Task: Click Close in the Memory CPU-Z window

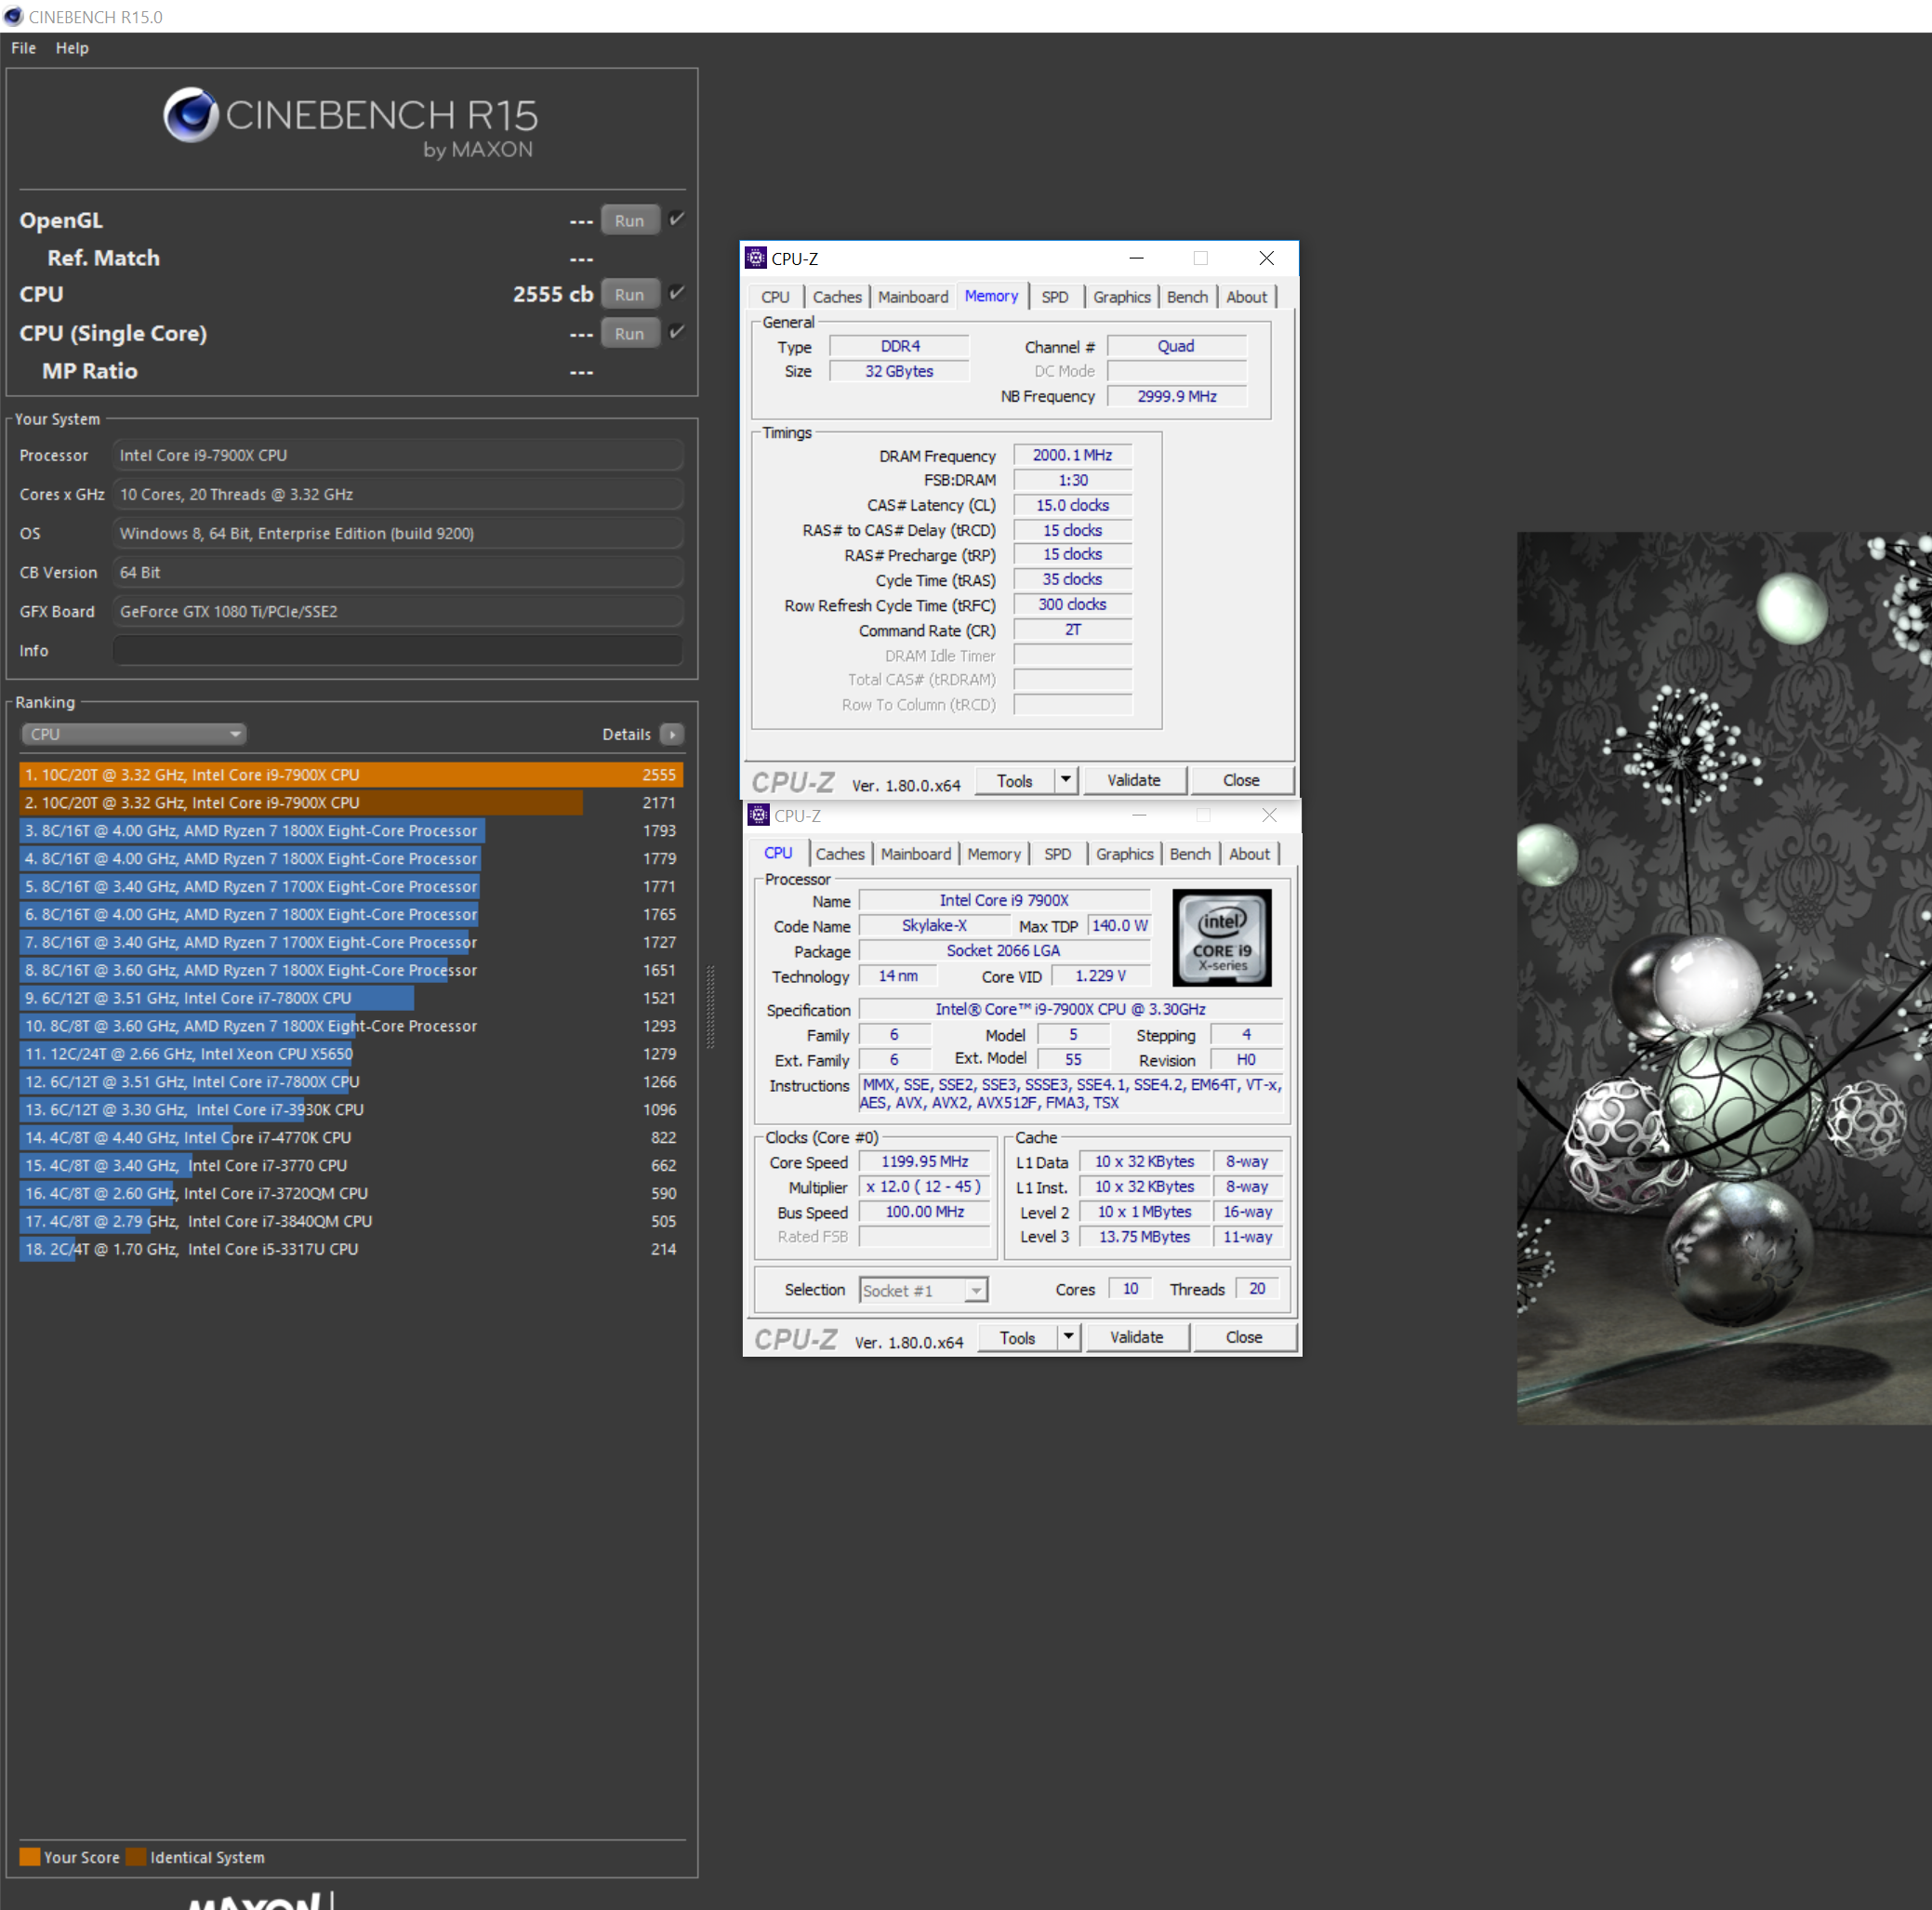Action: coord(1241,780)
